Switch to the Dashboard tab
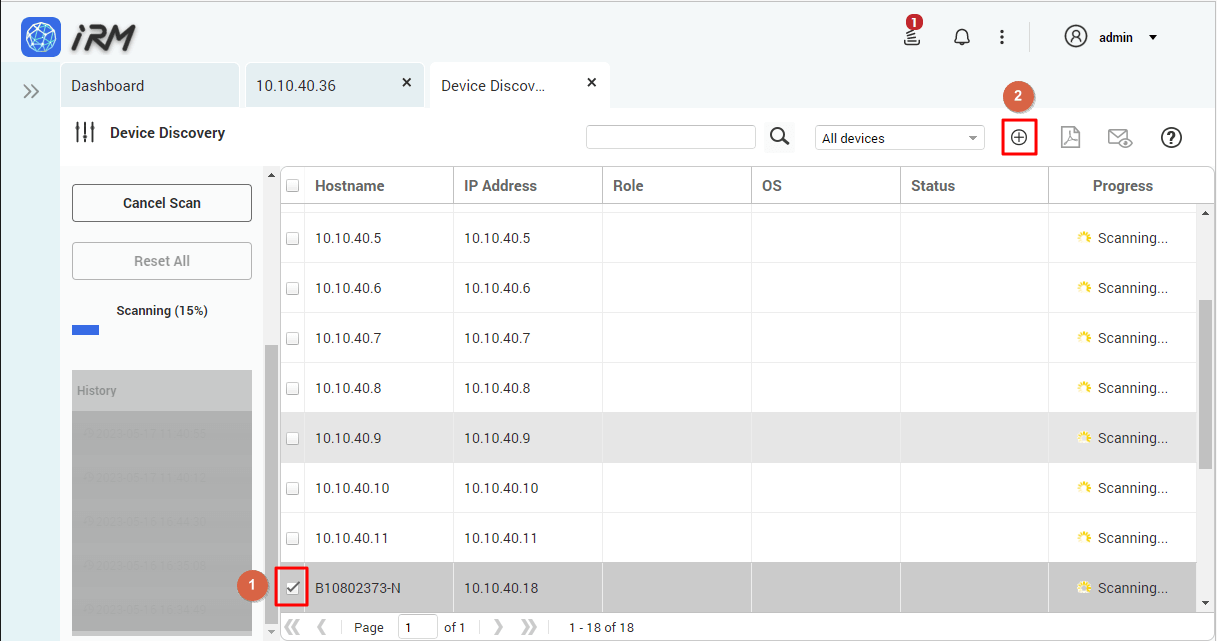Viewport: 1217px width, 641px height. click(149, 85)
